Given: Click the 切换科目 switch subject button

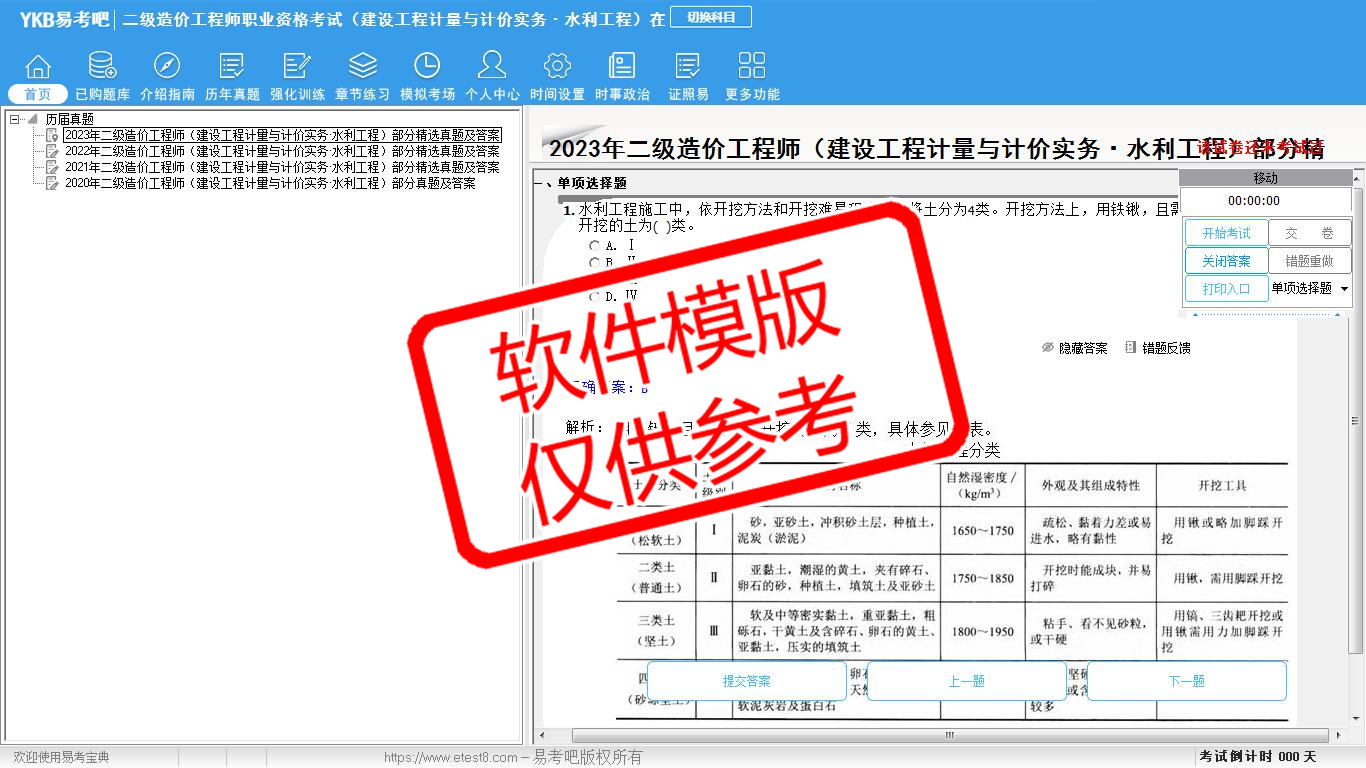Looking at the screenshot, I should (x=710, y=18).
